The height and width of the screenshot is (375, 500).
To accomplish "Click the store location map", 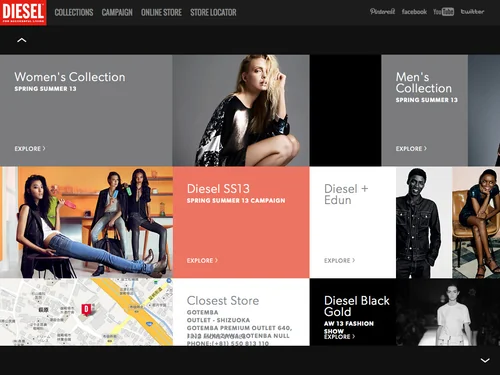I will pyautogui.click(x=86, y=312).
